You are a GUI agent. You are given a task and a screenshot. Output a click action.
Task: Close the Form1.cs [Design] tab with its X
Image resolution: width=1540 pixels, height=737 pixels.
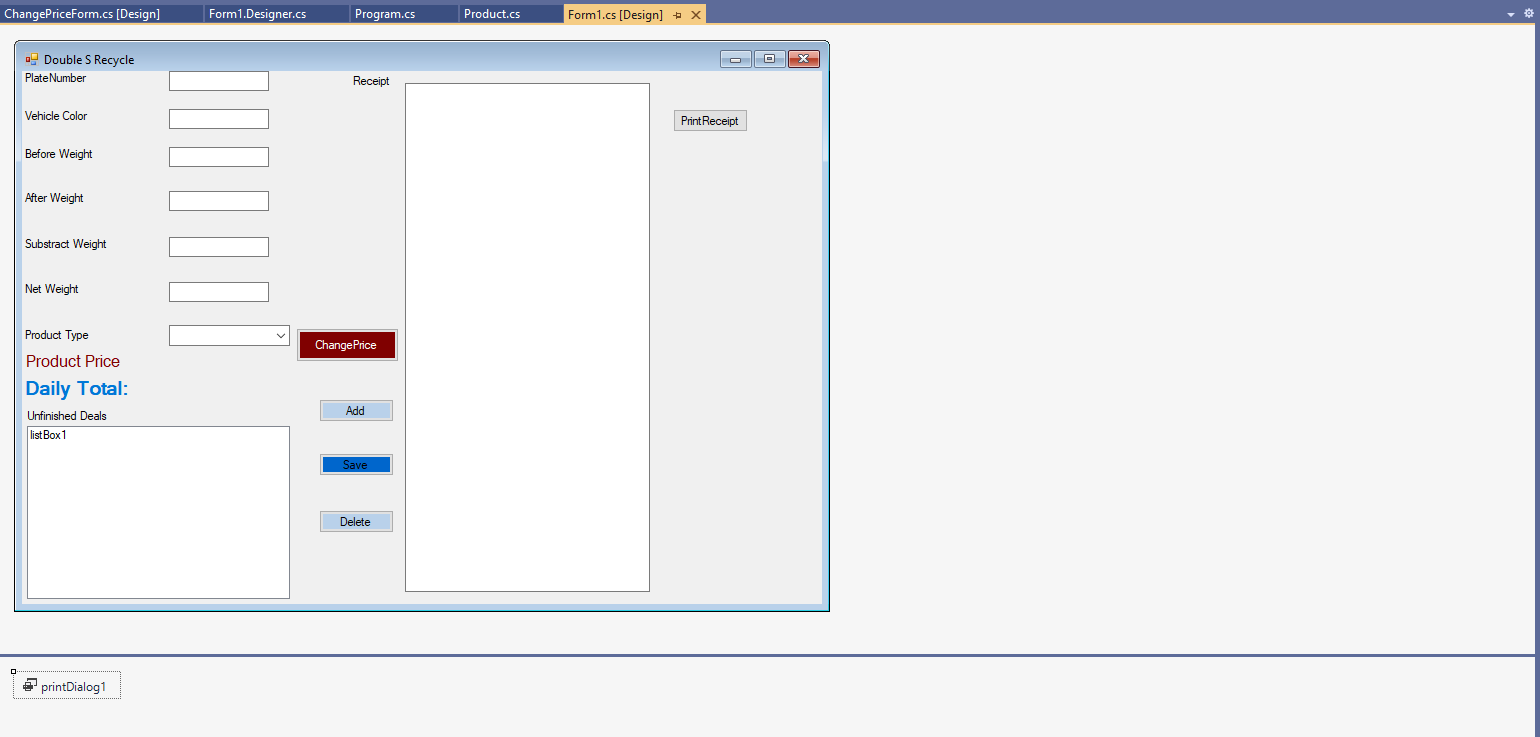696,14
